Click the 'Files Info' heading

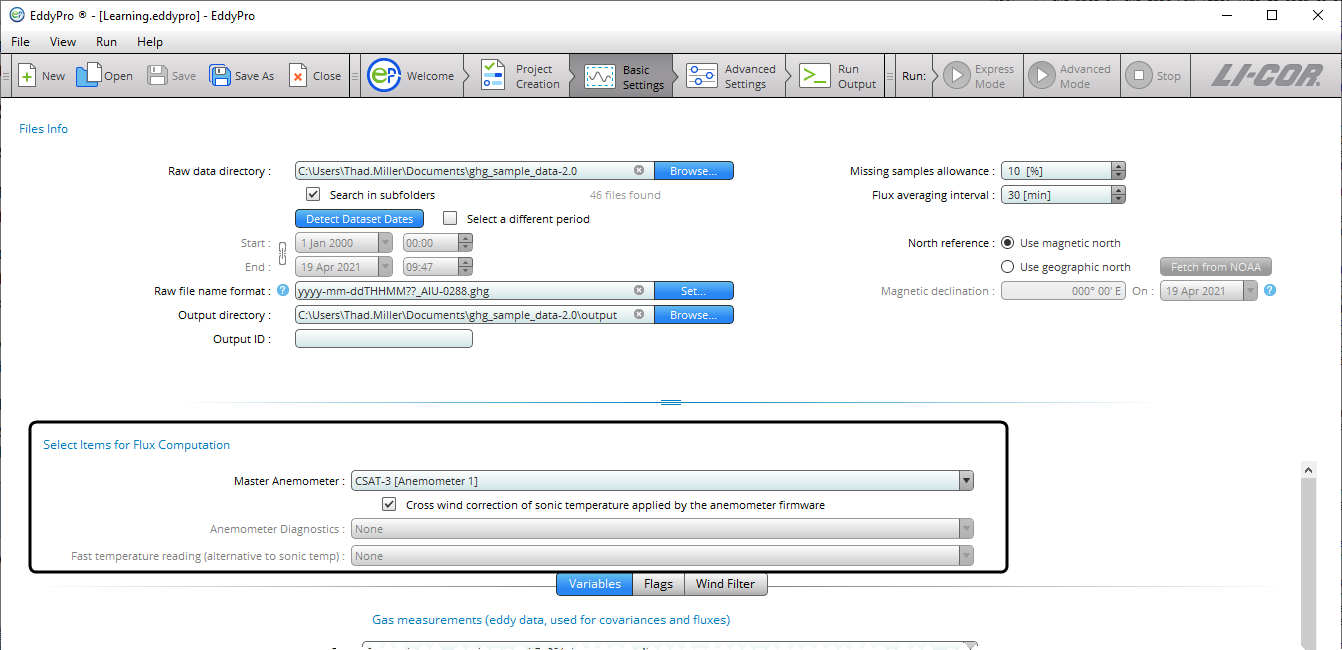(43, 129)
